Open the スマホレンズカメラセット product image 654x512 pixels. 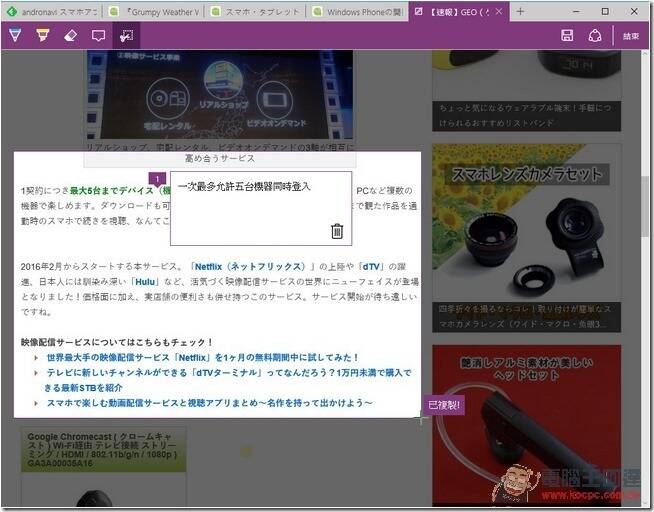[526, 223]
